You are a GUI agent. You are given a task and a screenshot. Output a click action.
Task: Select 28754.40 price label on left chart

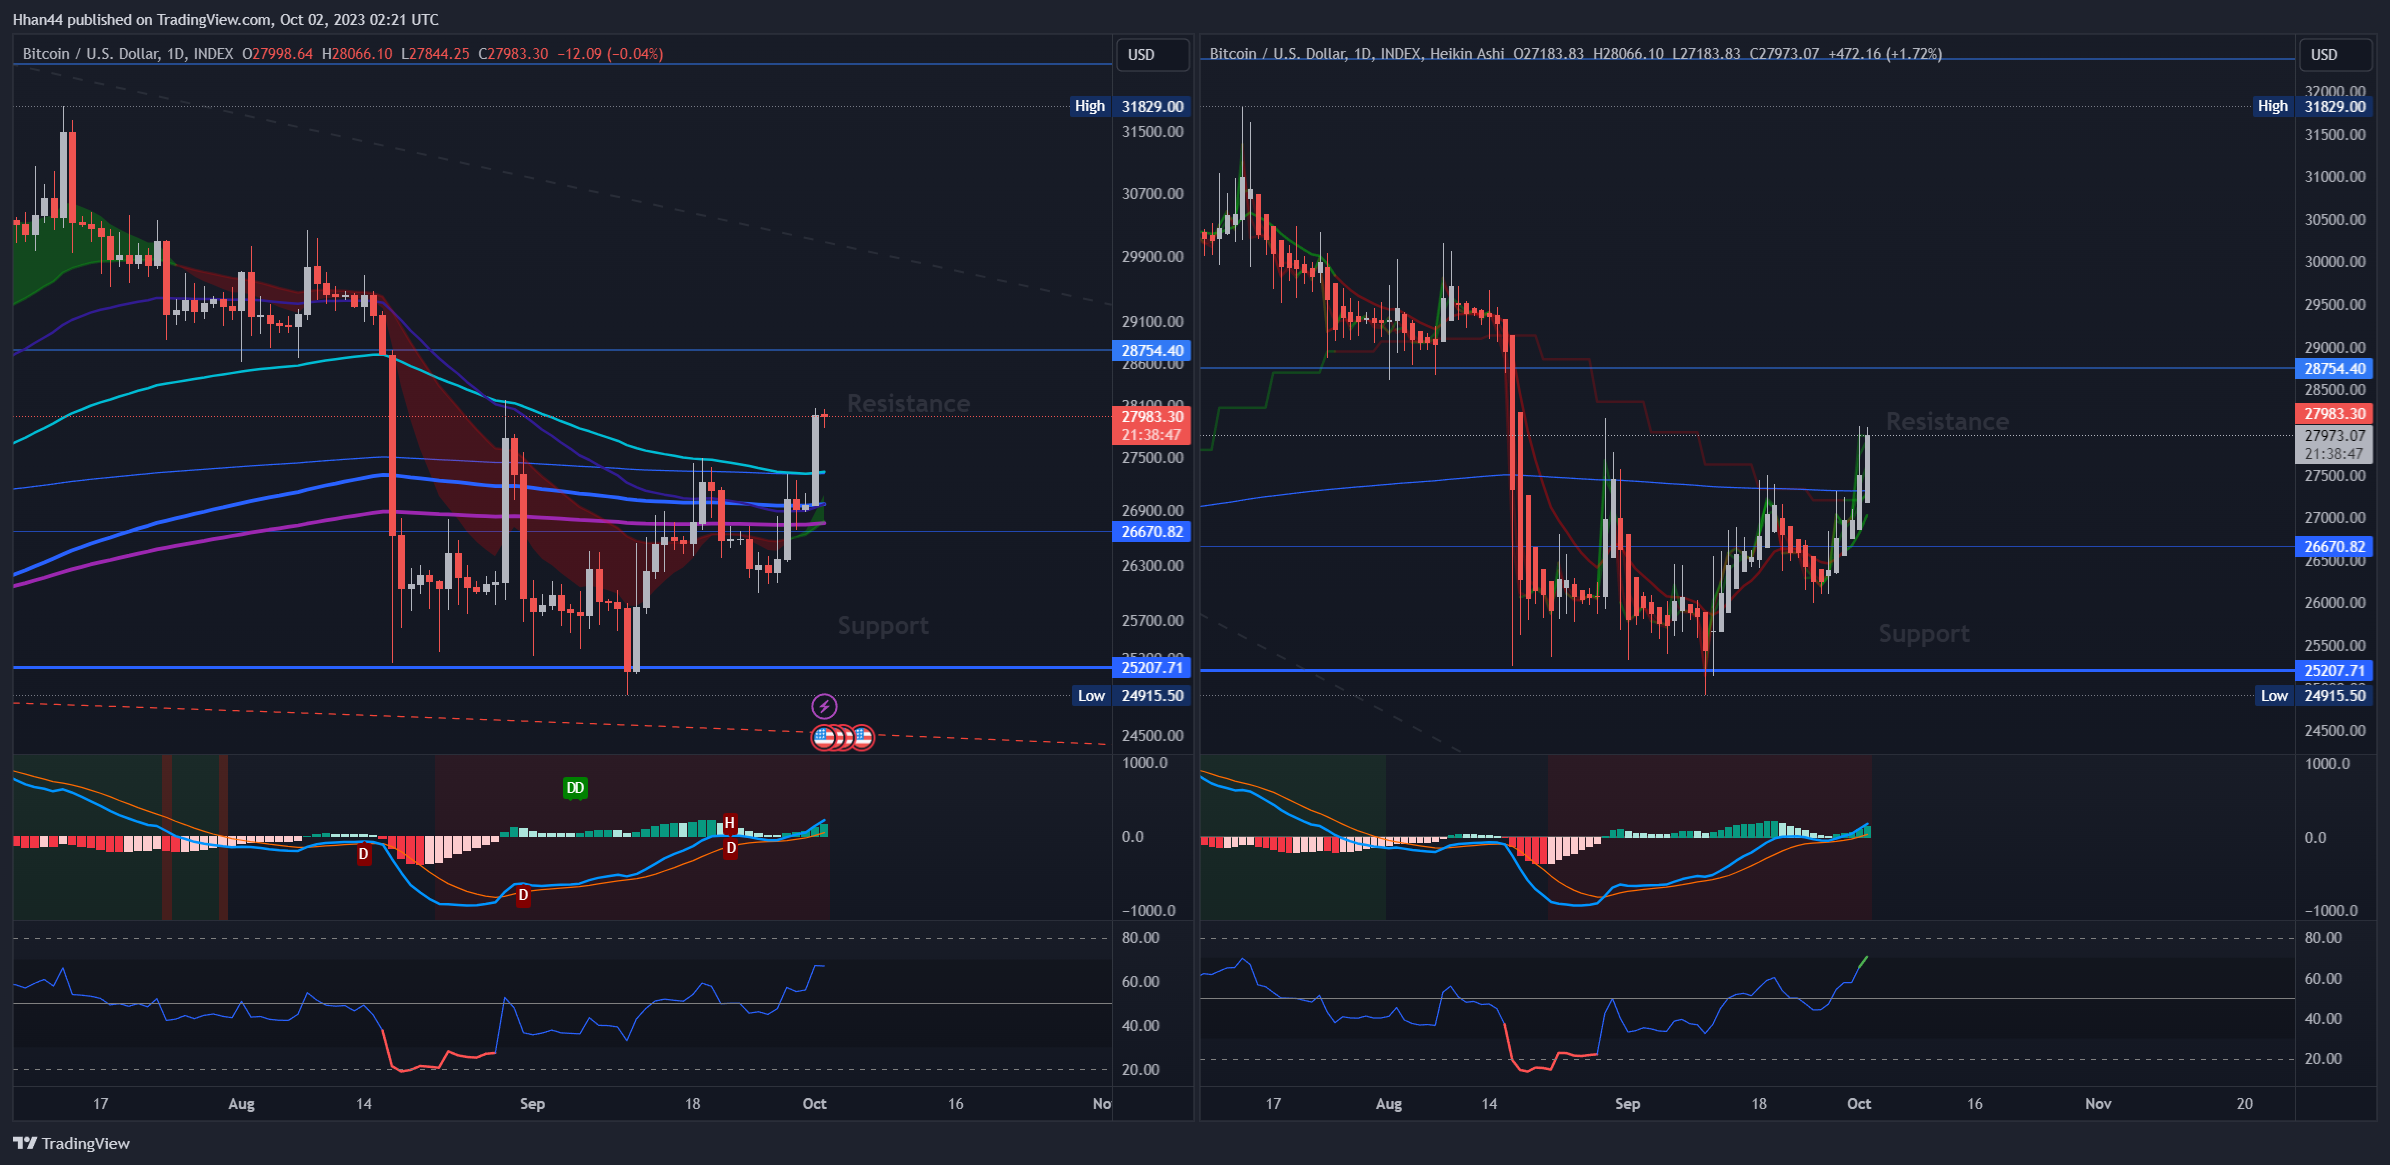[1152, 350]
